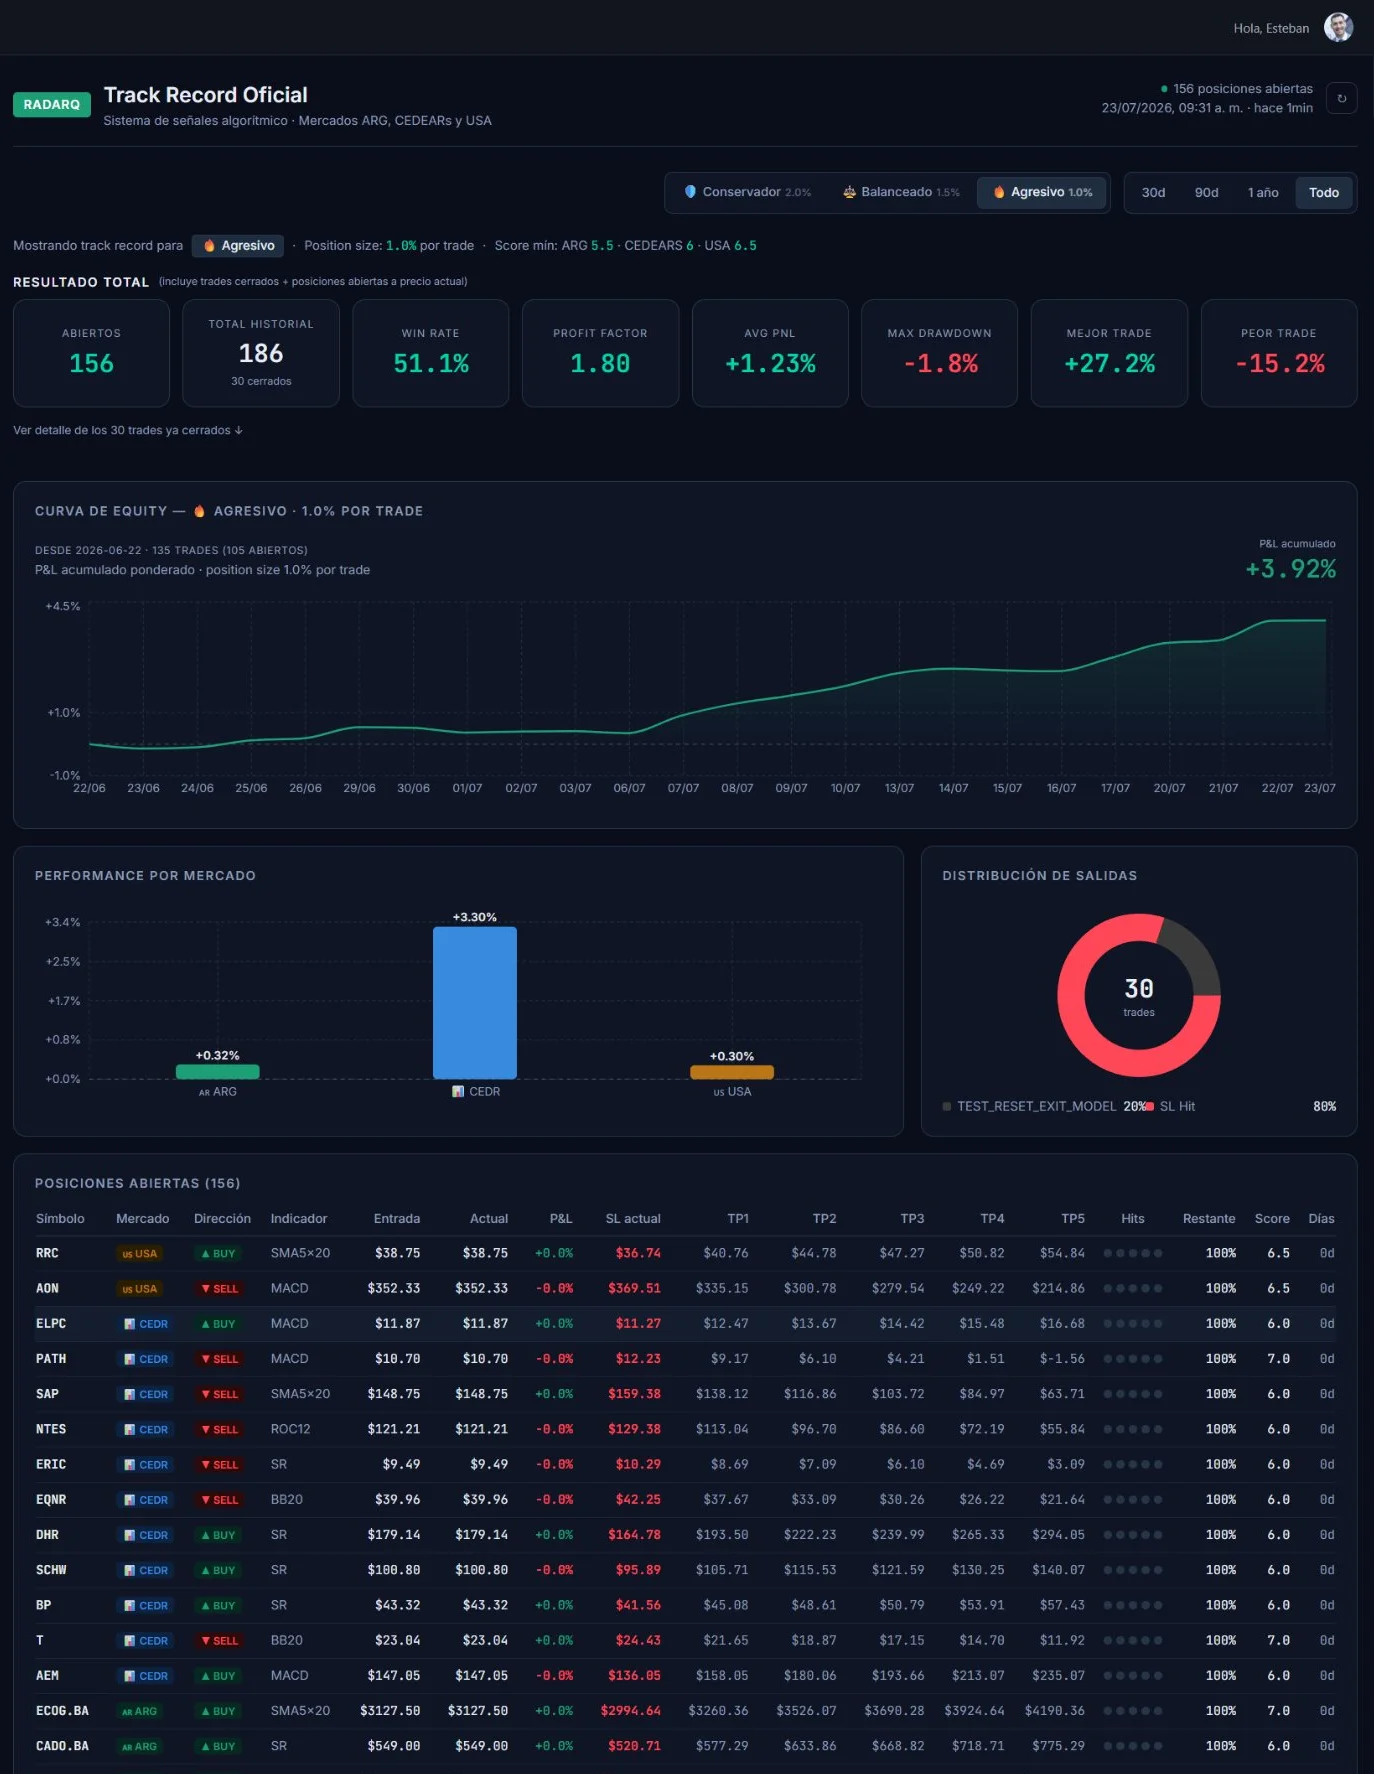Image resolution: width=1374 pixels, height=1774 pixels.
Task: Click the SMA5×20 indicator in SAP row
Action: tap(300, 1394)
